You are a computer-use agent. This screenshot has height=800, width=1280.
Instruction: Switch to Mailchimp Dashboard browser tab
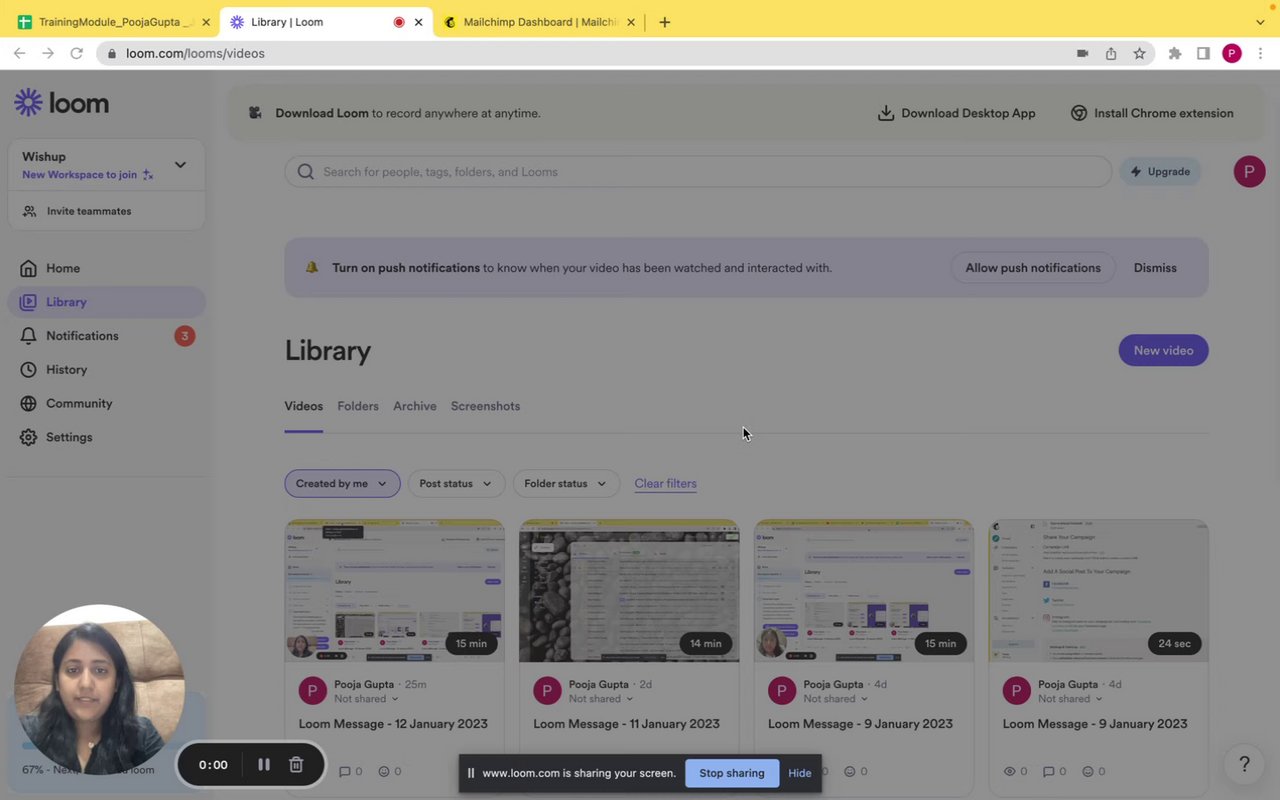(x=540, y=22)
